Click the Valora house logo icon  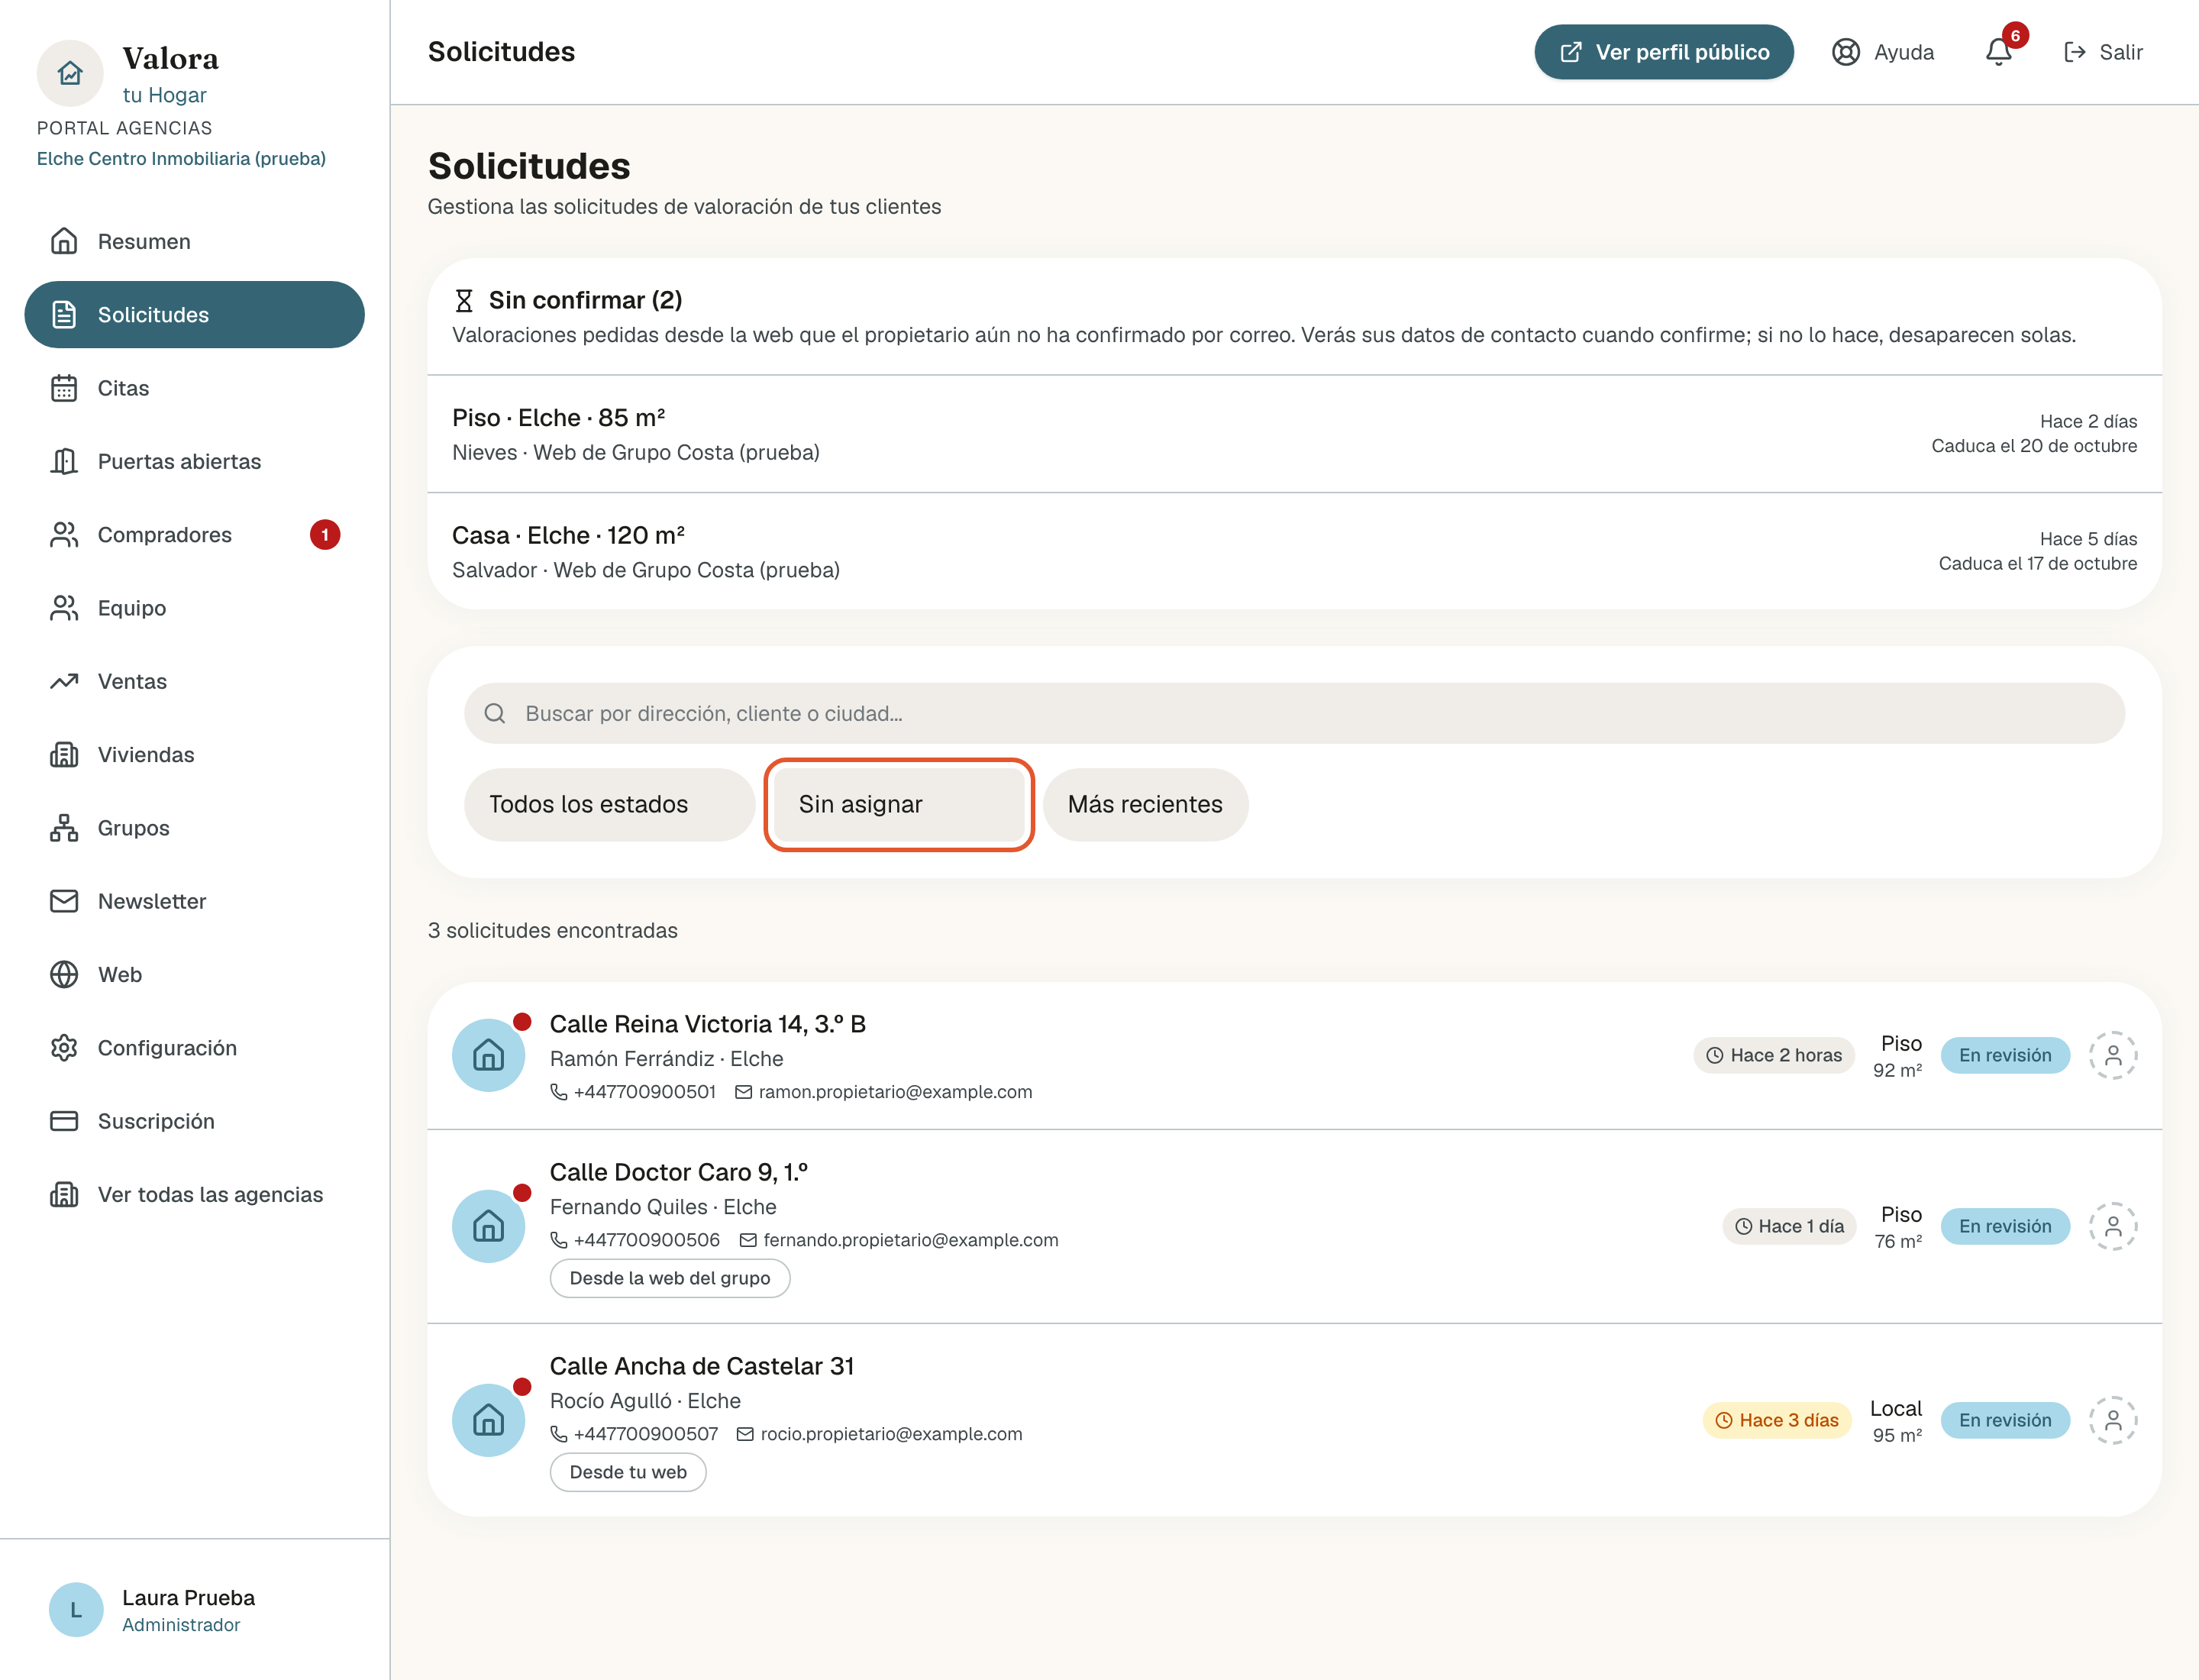[70, 73]
